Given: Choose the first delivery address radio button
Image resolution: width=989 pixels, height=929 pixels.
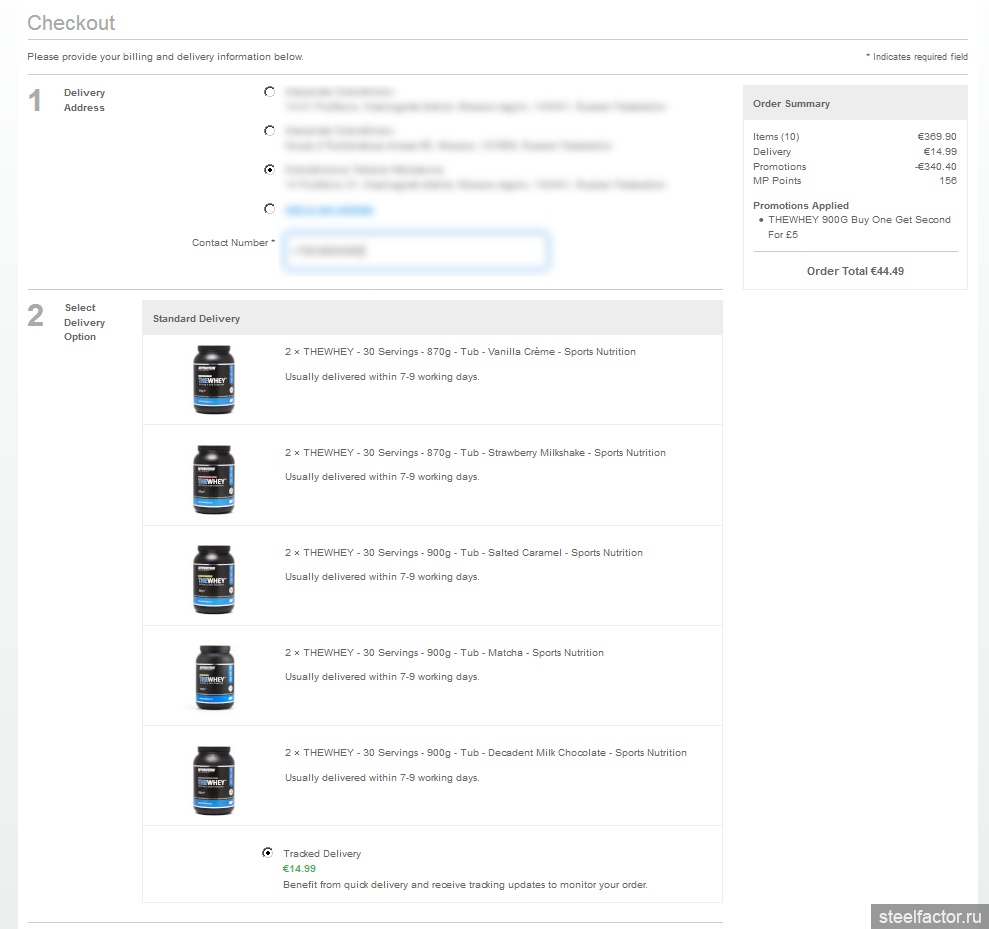Looking at the screenshot, I should pyautogui.click(x=269, y=92).
